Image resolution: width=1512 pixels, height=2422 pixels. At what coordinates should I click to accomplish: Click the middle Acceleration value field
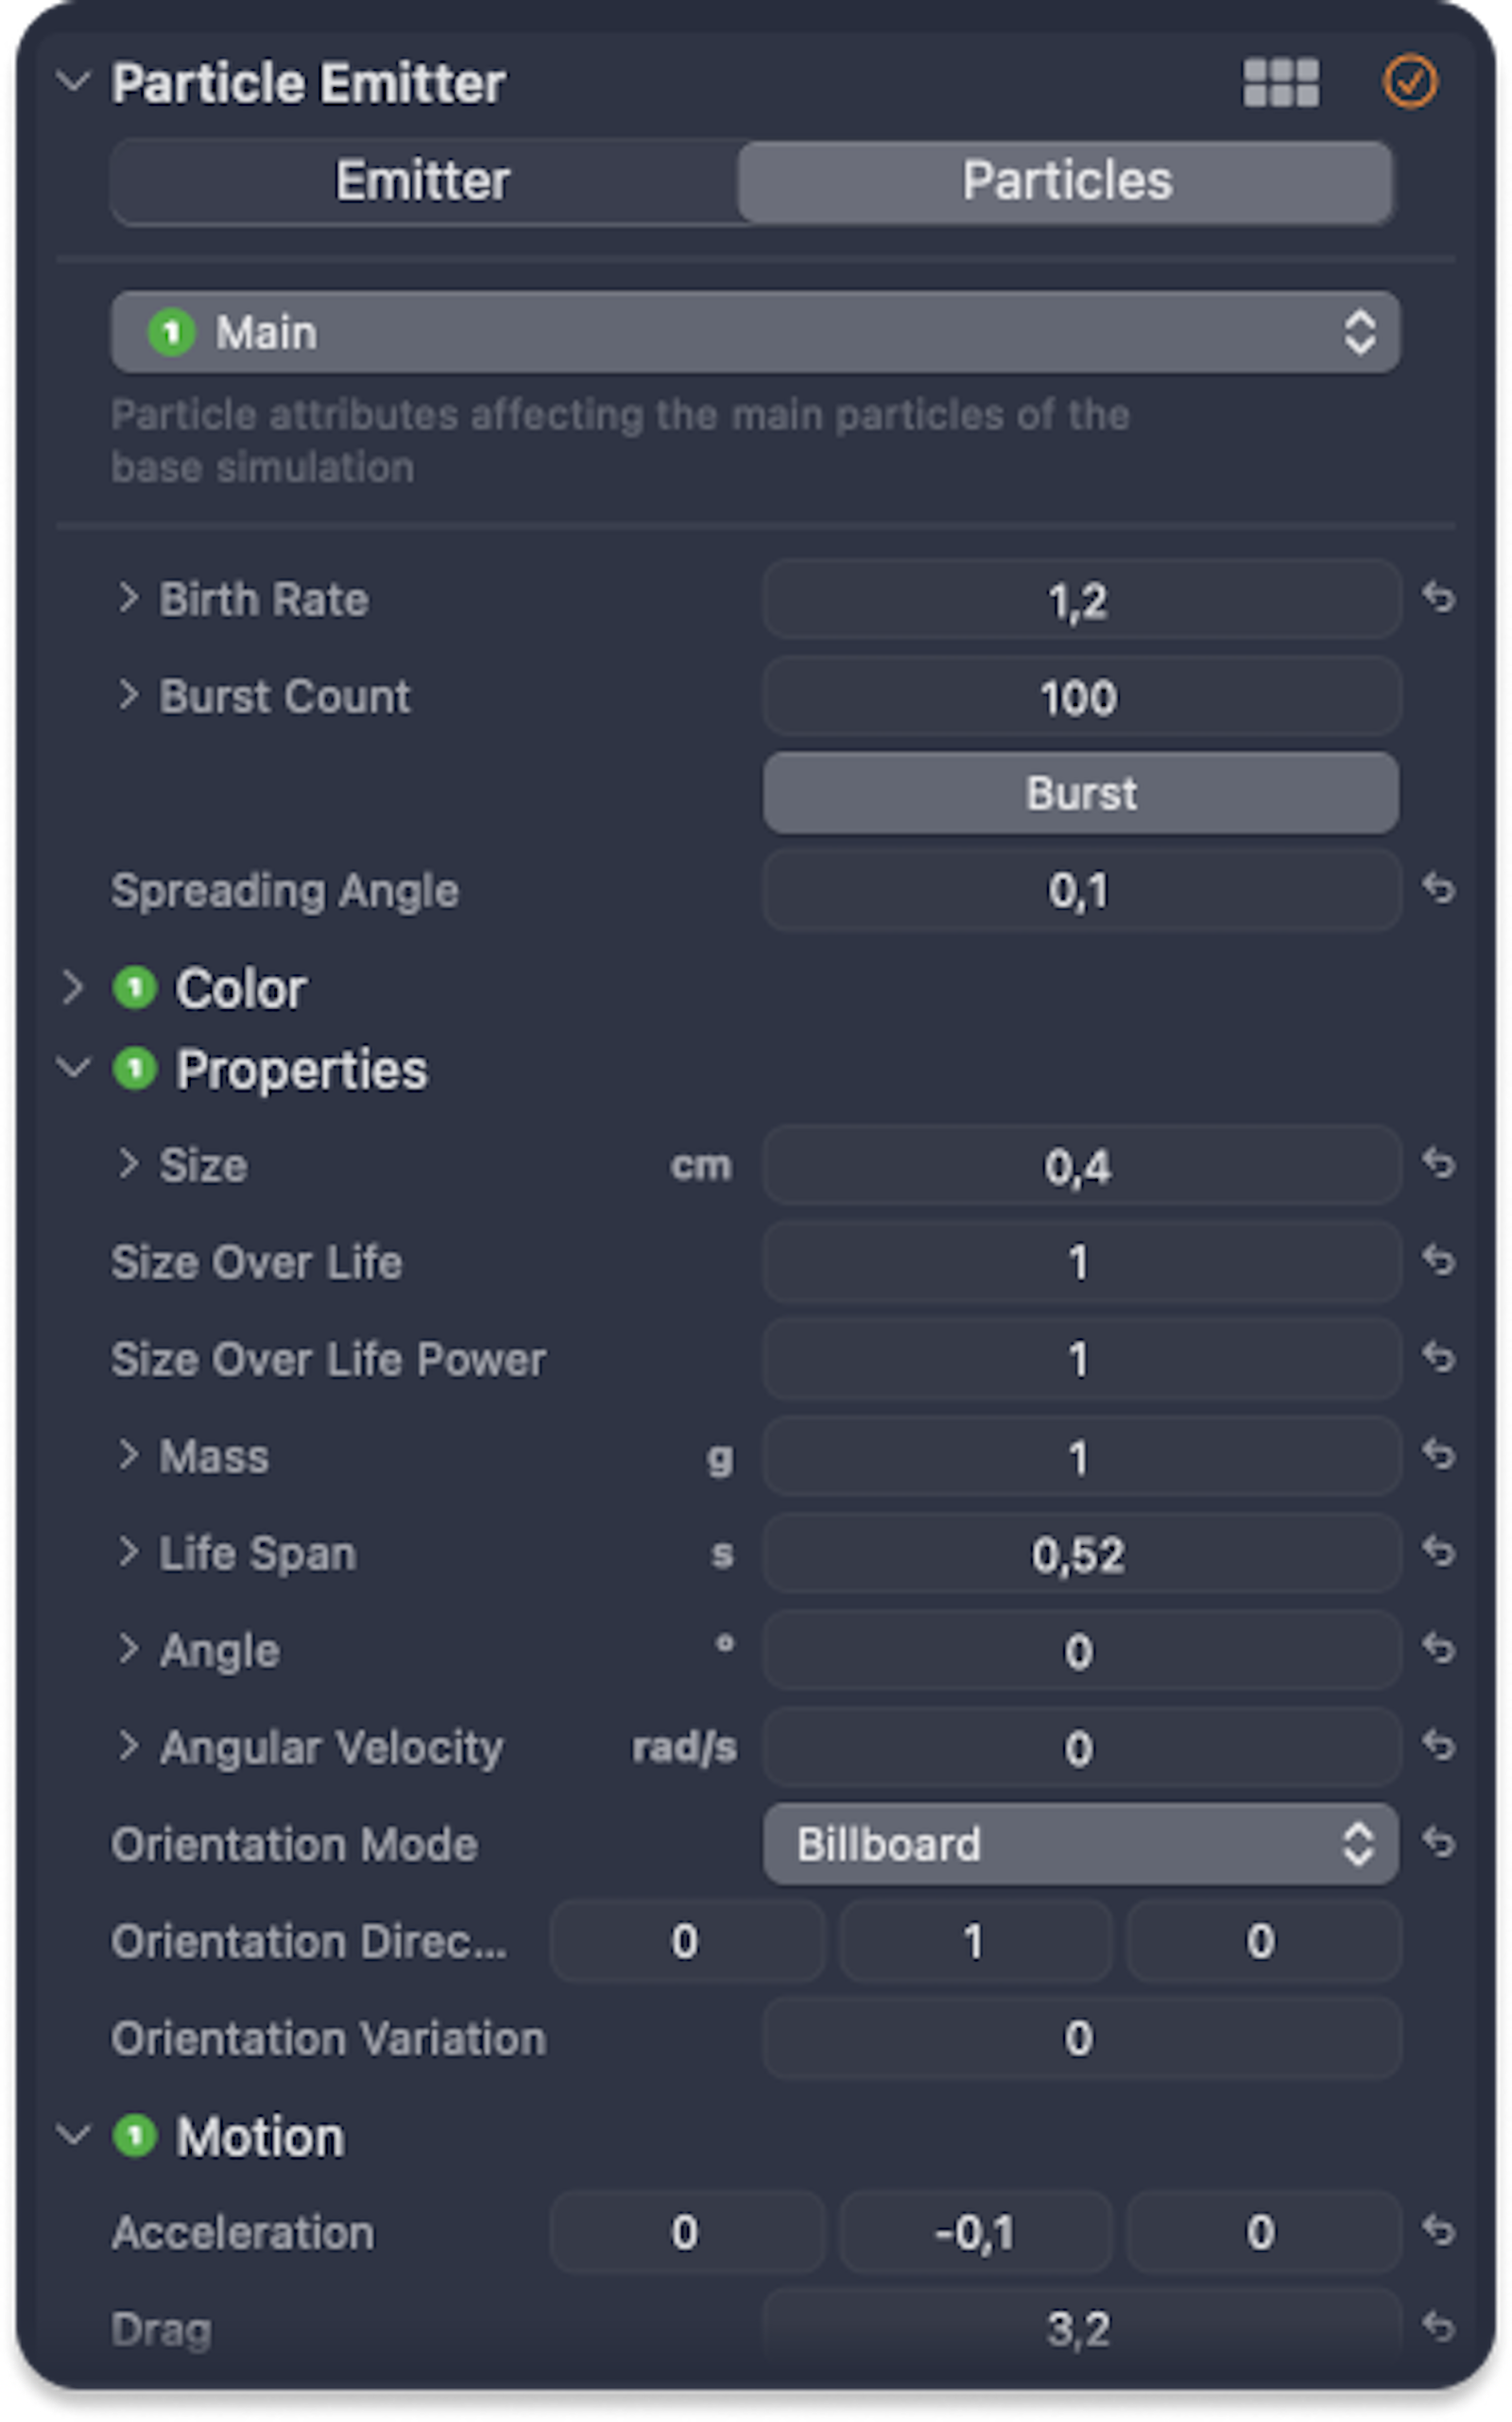tap(976, 2231)
